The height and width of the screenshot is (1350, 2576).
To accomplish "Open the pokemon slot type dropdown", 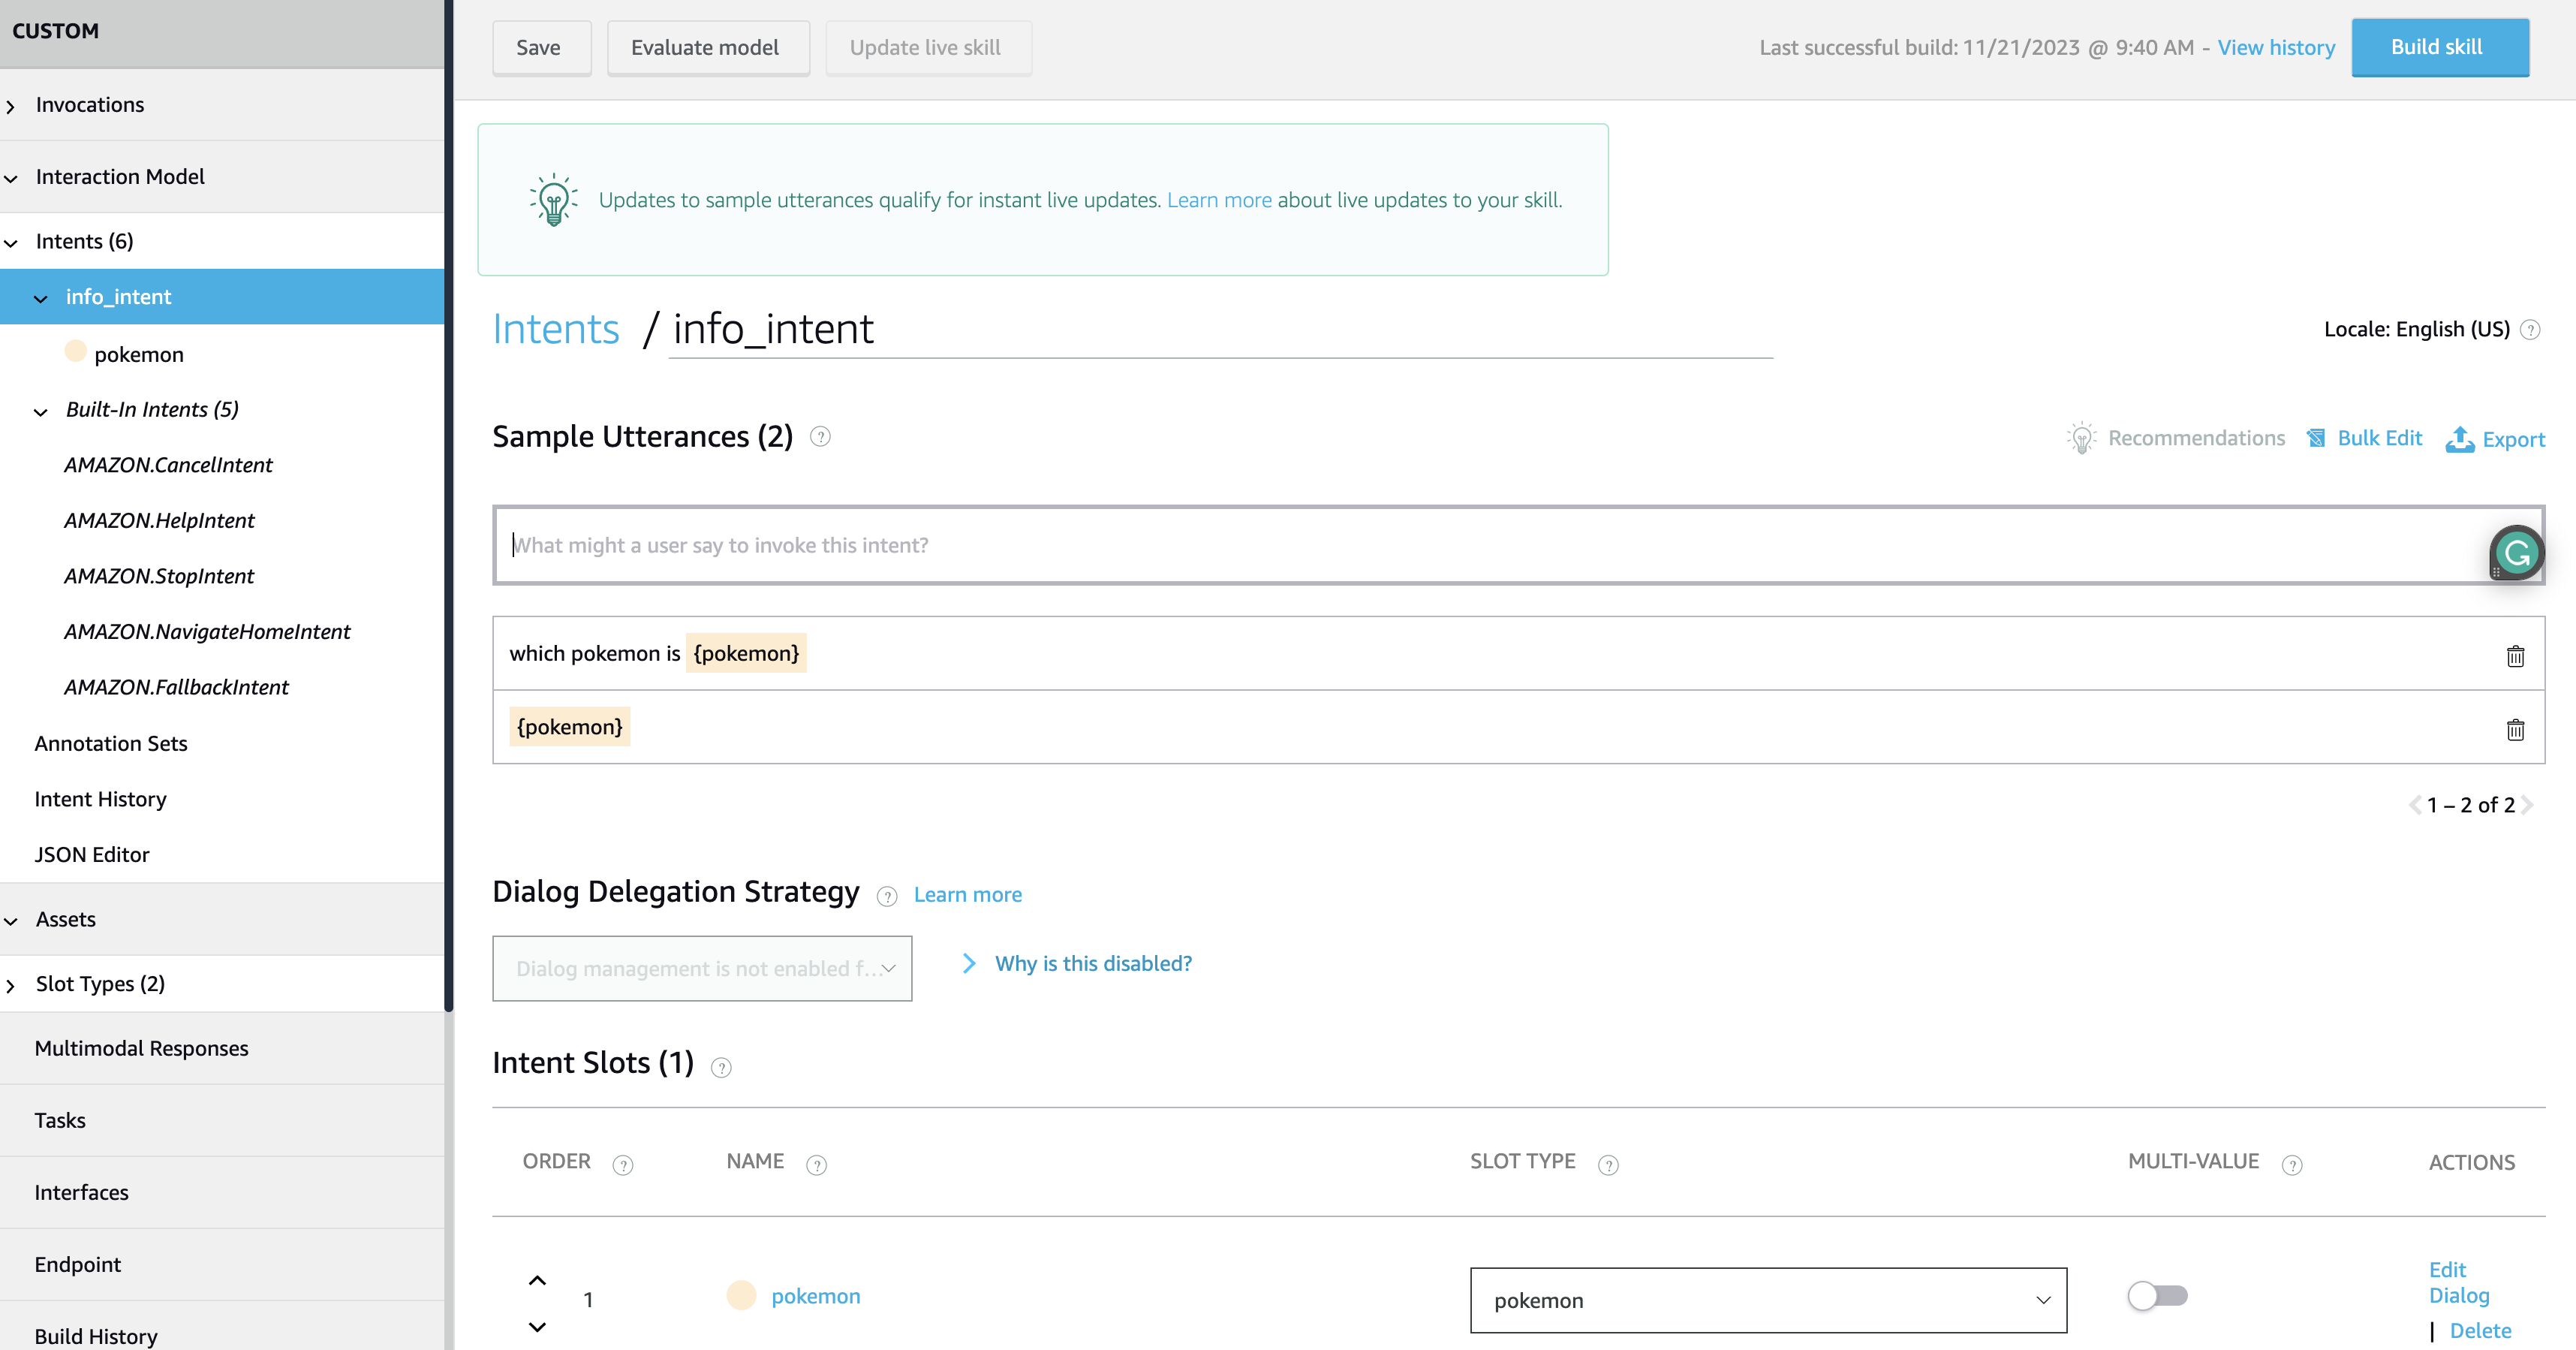I will 1768,1300.
